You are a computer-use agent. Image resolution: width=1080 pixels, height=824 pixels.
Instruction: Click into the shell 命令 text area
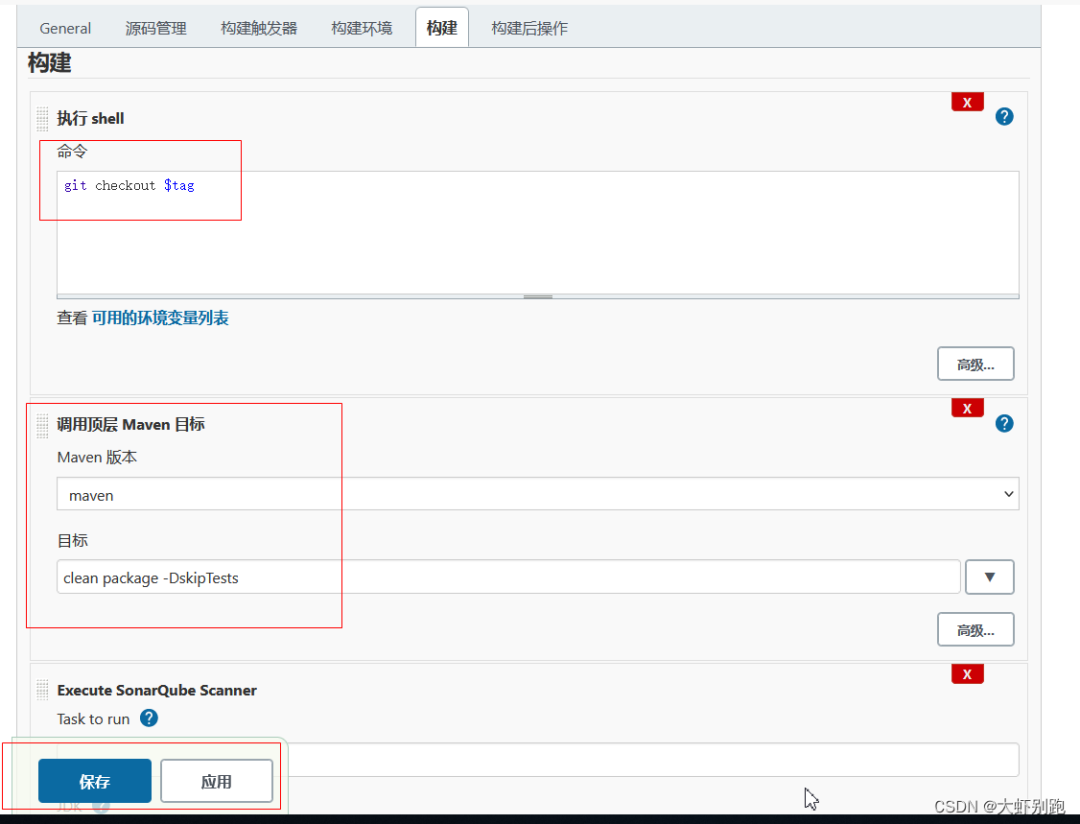(537, 234)
